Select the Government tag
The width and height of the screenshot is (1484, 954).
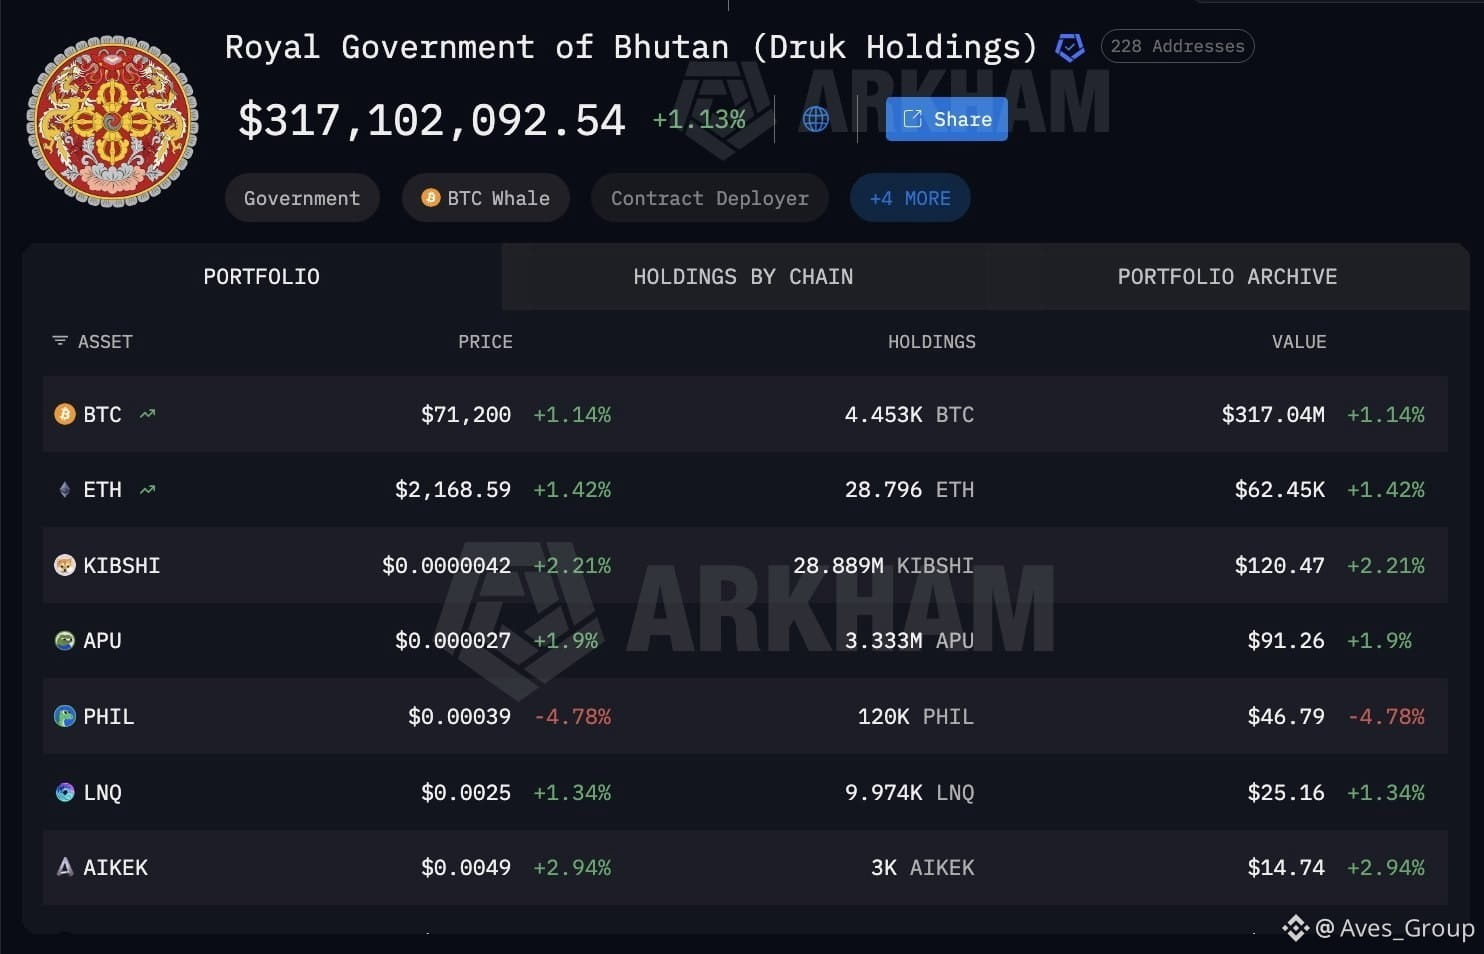pos(302,198)
